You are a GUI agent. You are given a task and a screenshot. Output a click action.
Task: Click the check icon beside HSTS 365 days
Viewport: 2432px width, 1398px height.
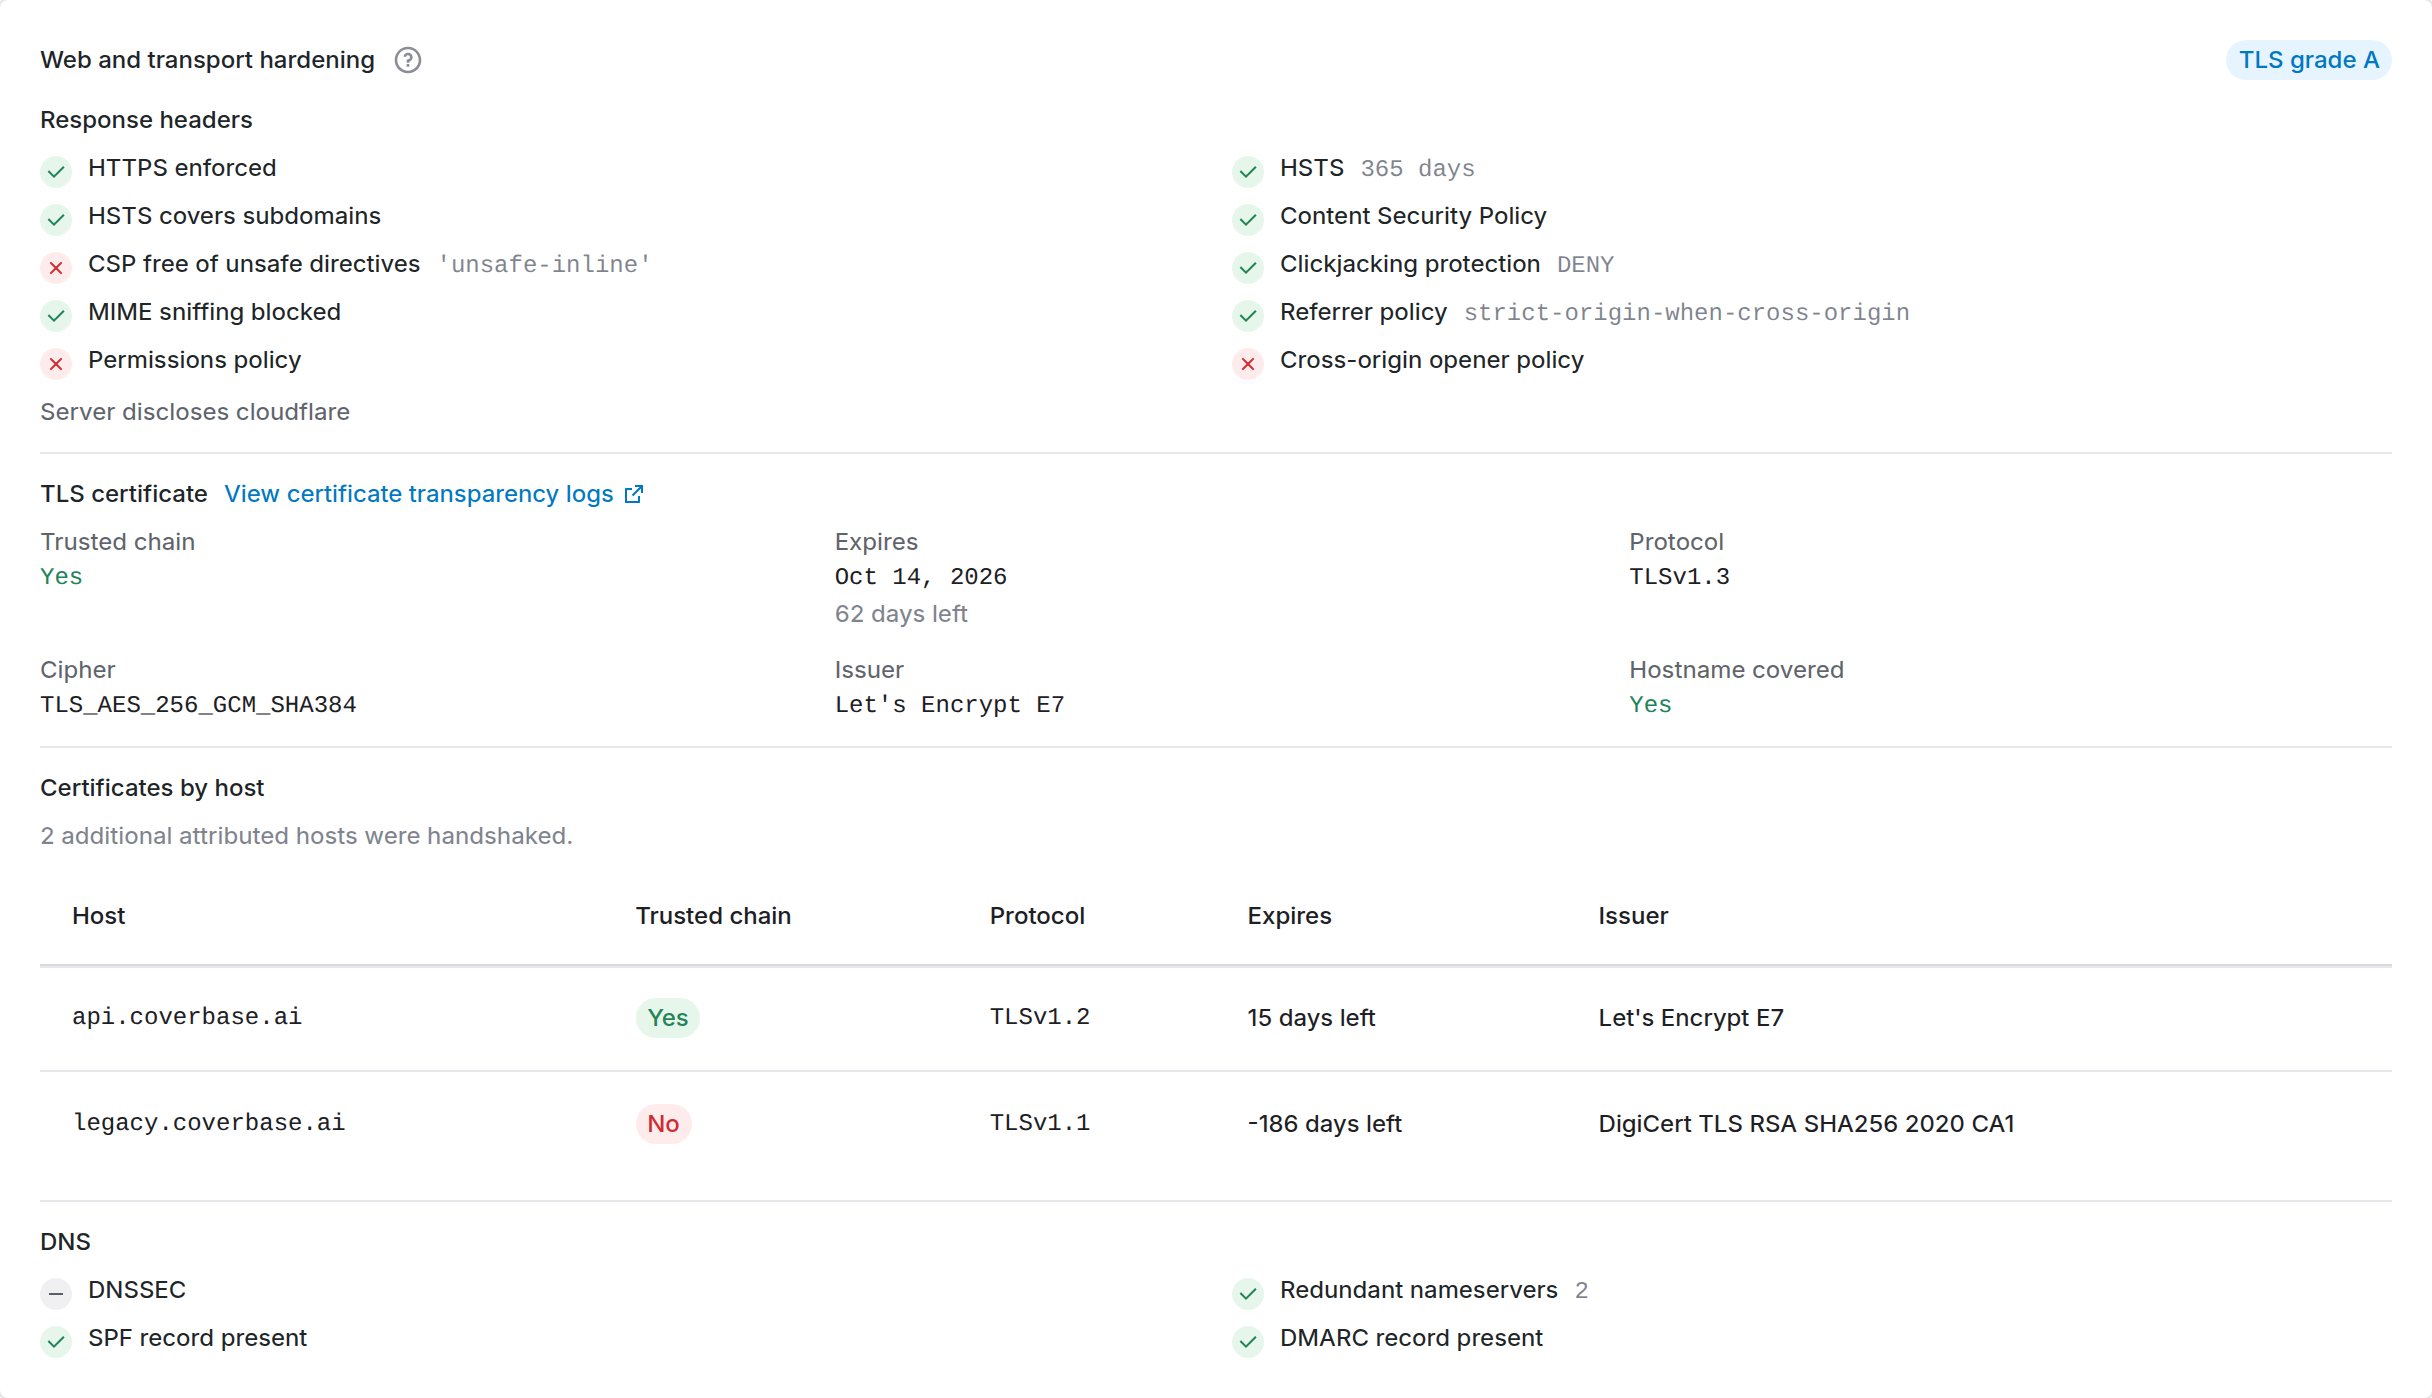point(1248,171)
